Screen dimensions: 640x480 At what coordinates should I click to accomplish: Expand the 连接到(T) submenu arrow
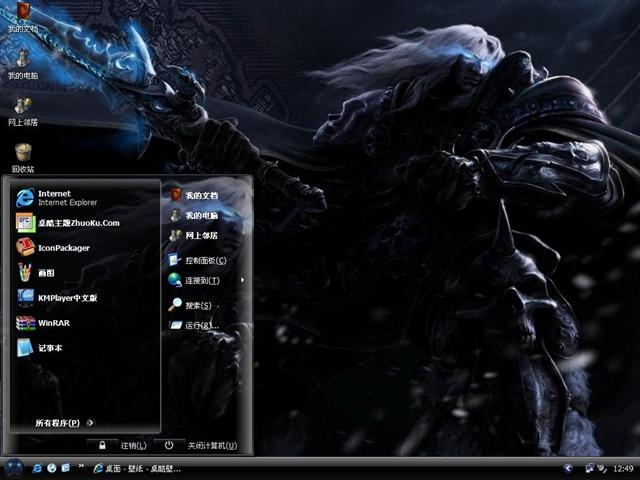[x=242, y=280]
